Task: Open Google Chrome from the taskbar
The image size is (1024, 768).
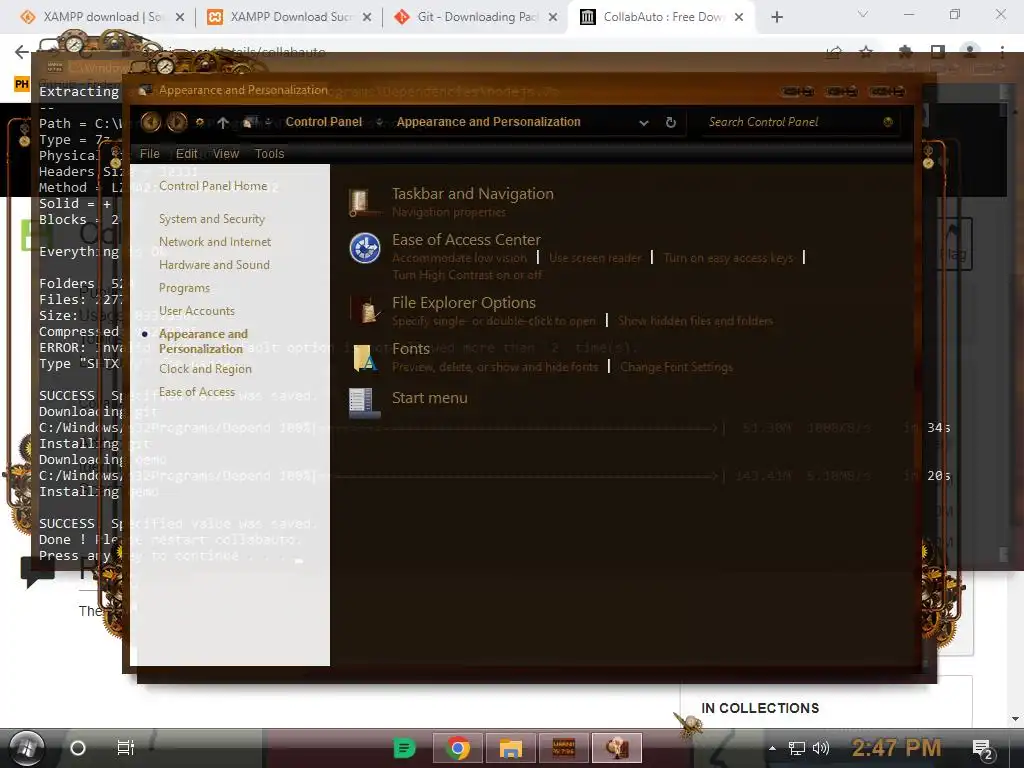Action: tap(458, 748)
